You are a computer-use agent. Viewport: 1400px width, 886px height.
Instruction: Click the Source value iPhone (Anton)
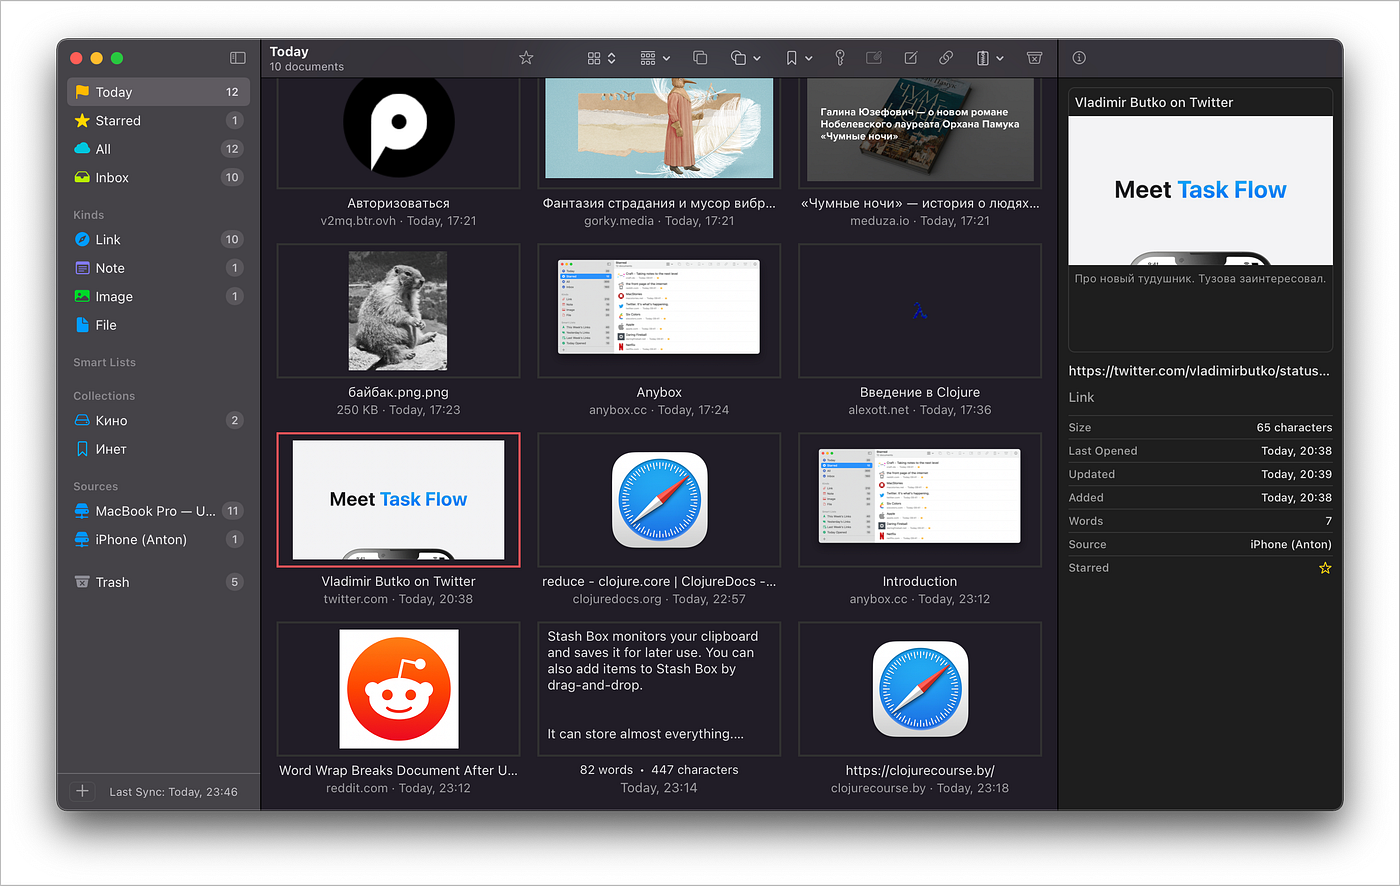pos(1291,544)
